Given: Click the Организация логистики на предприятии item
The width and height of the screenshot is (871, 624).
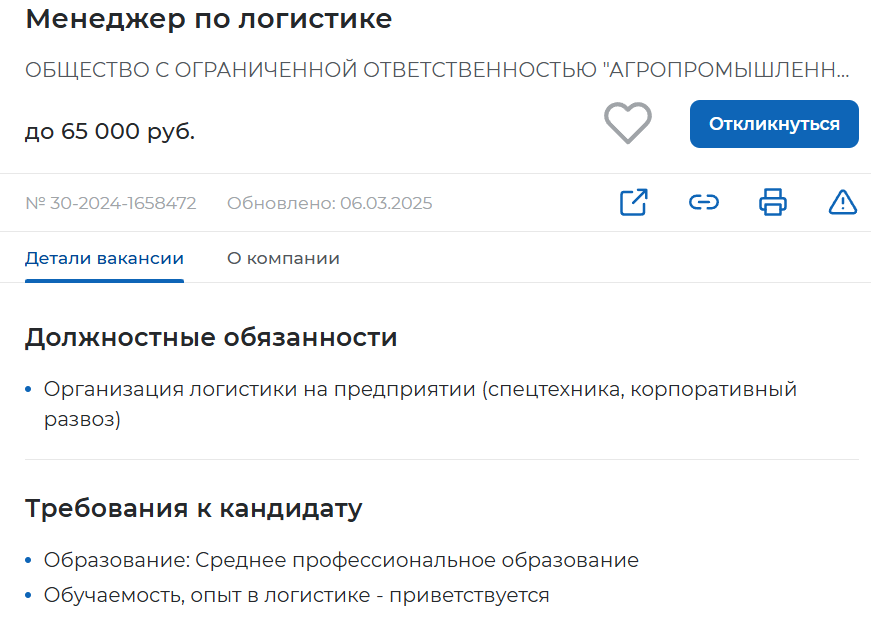Looking at the screenshot, I should [x=421, y=404].
